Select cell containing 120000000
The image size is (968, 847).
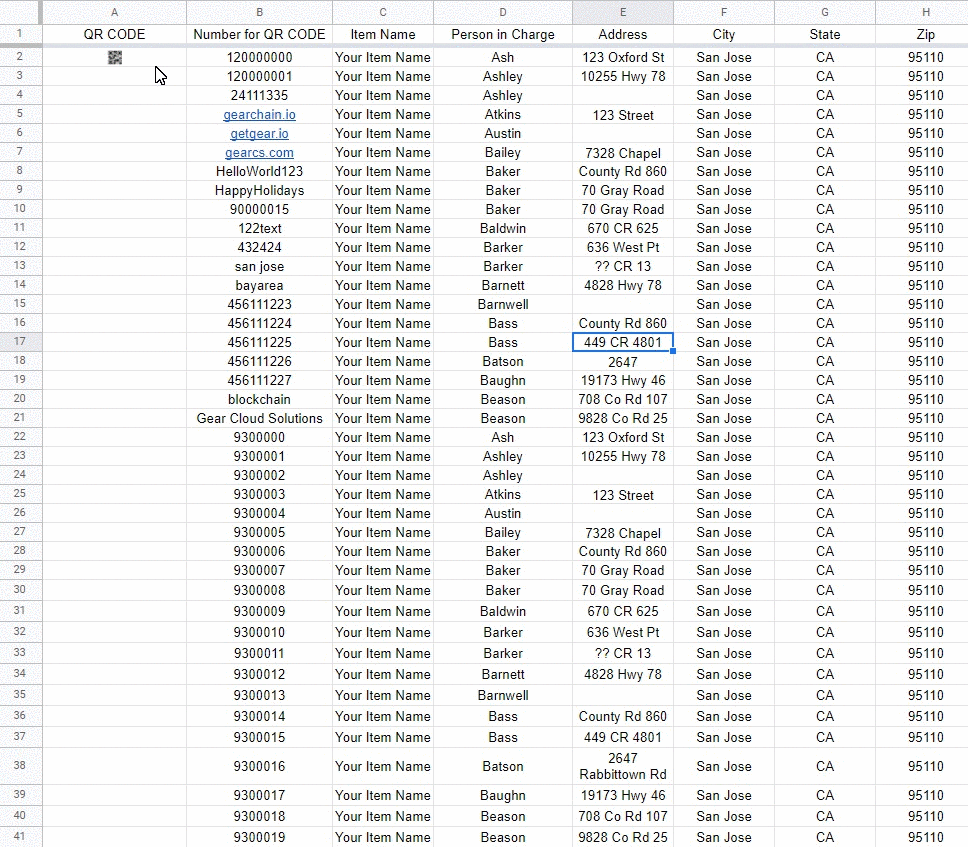(259, 57)
